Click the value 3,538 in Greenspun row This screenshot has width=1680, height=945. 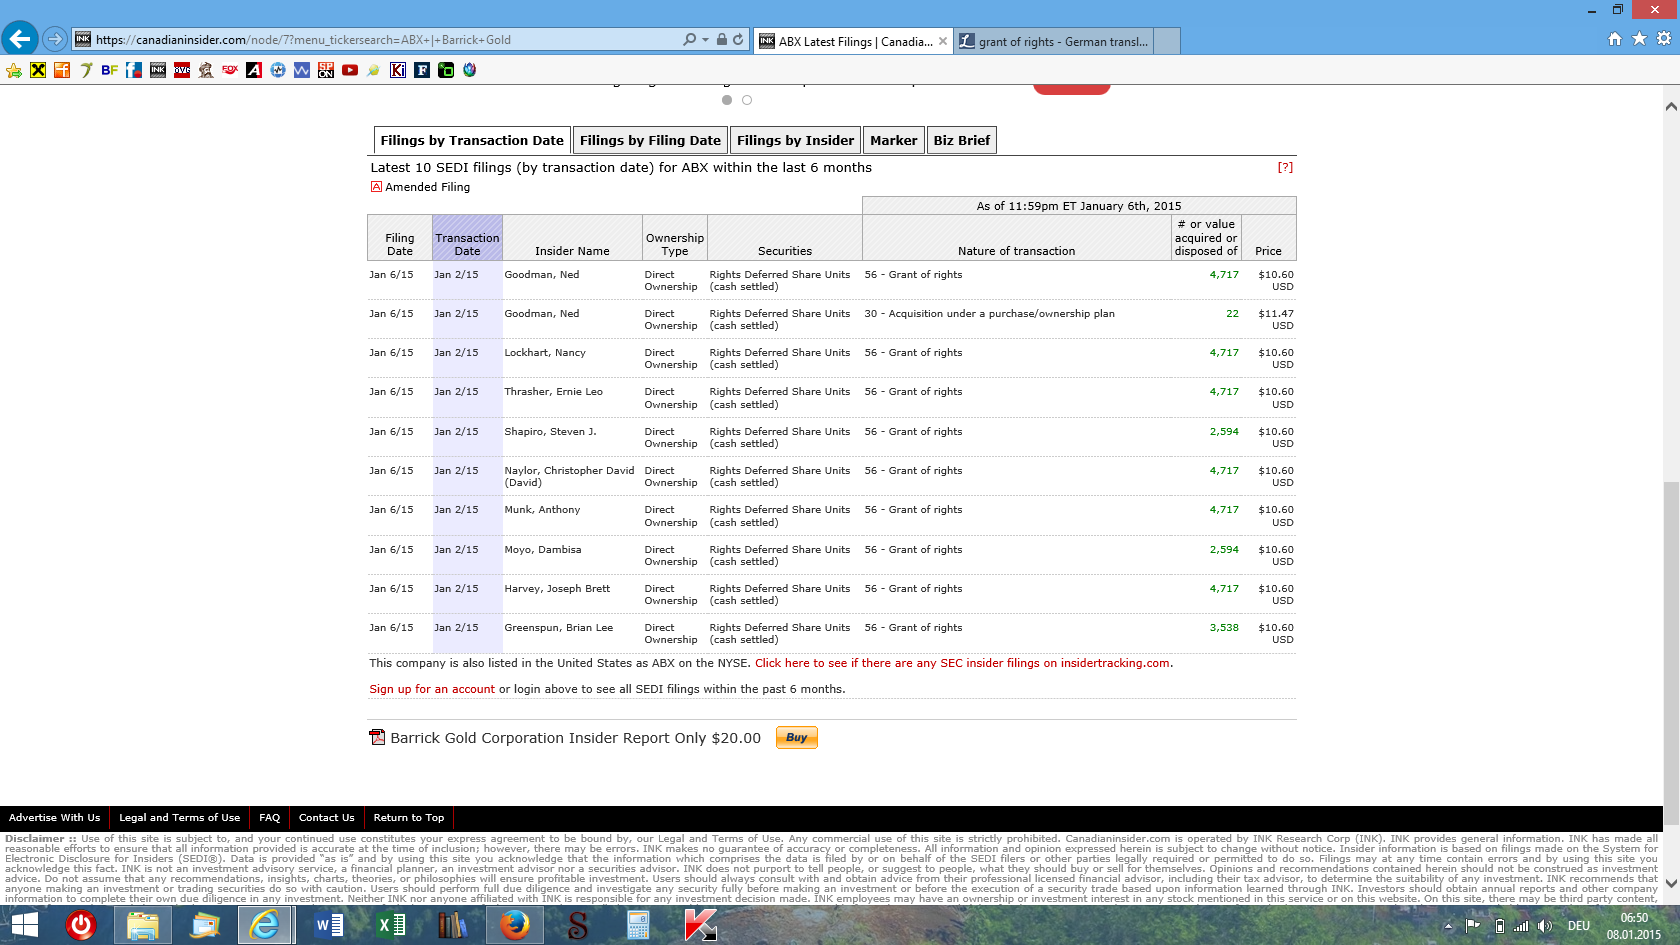tap(1224, 628)
